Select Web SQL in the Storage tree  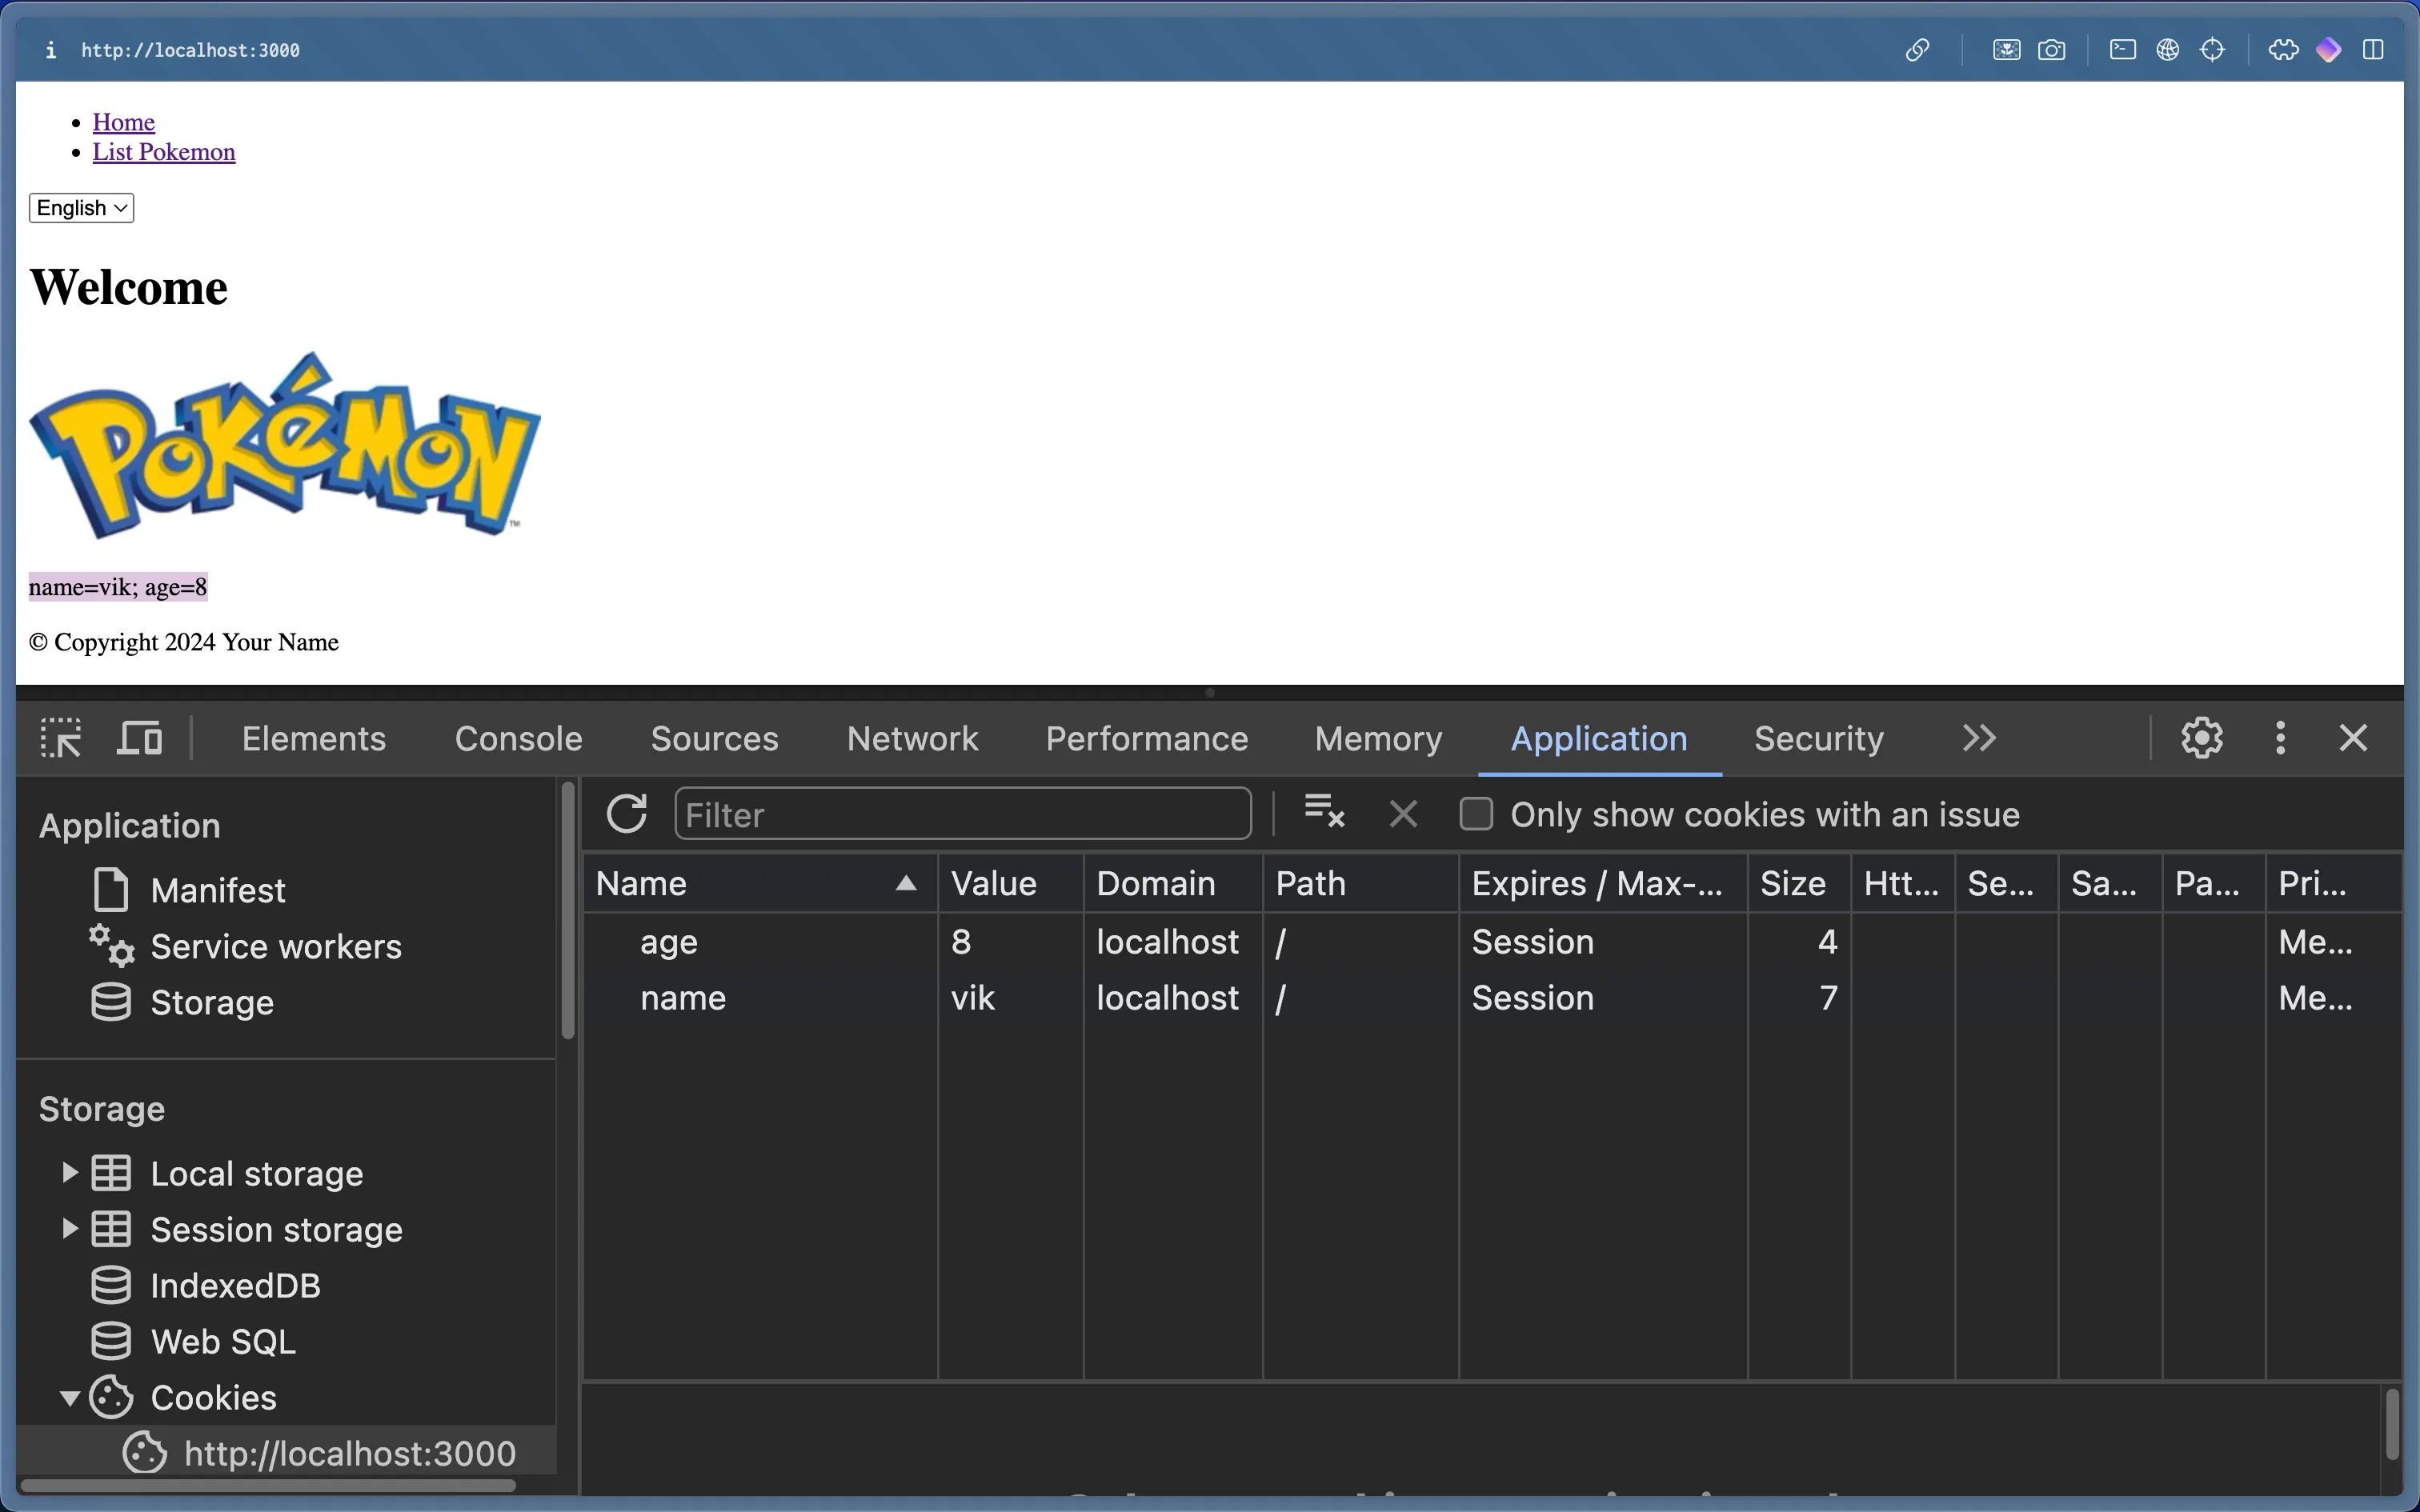[223, 1341]
